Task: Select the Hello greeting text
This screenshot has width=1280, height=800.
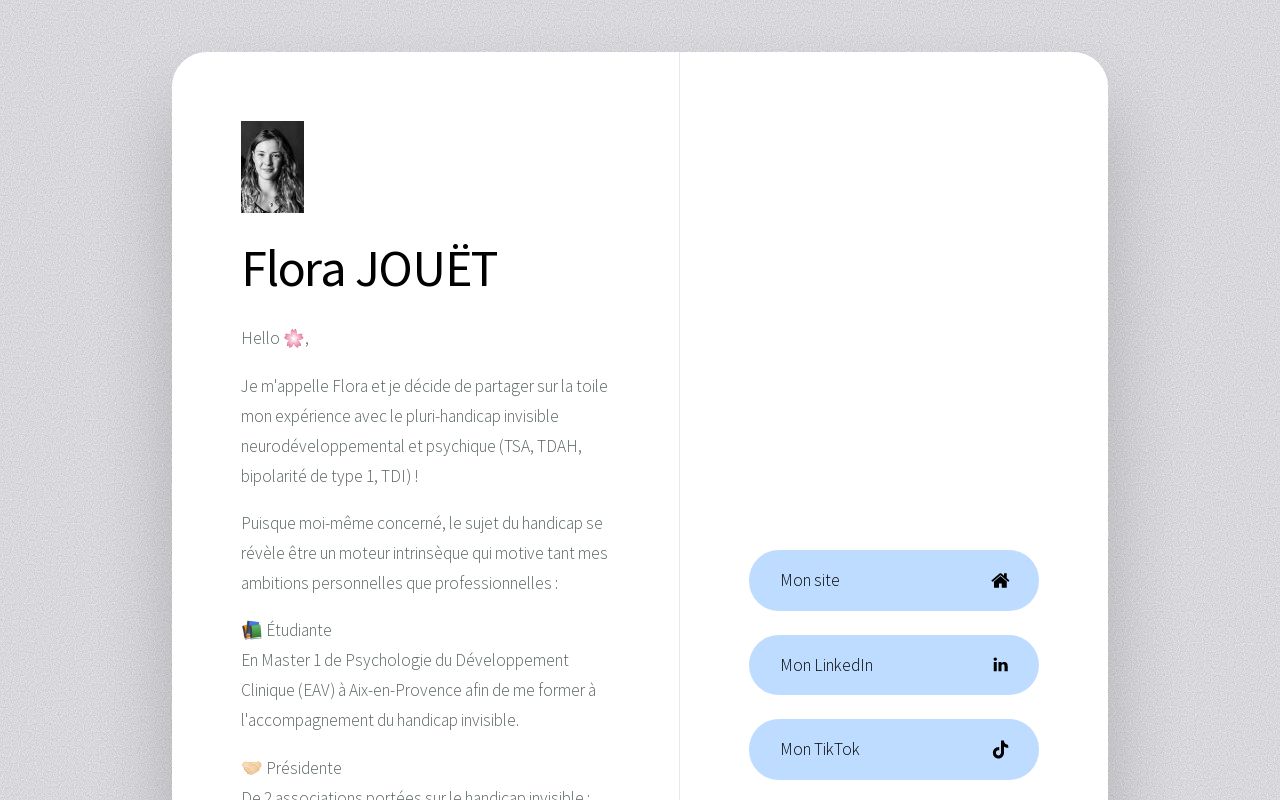Action: click(x=263, y=338)
